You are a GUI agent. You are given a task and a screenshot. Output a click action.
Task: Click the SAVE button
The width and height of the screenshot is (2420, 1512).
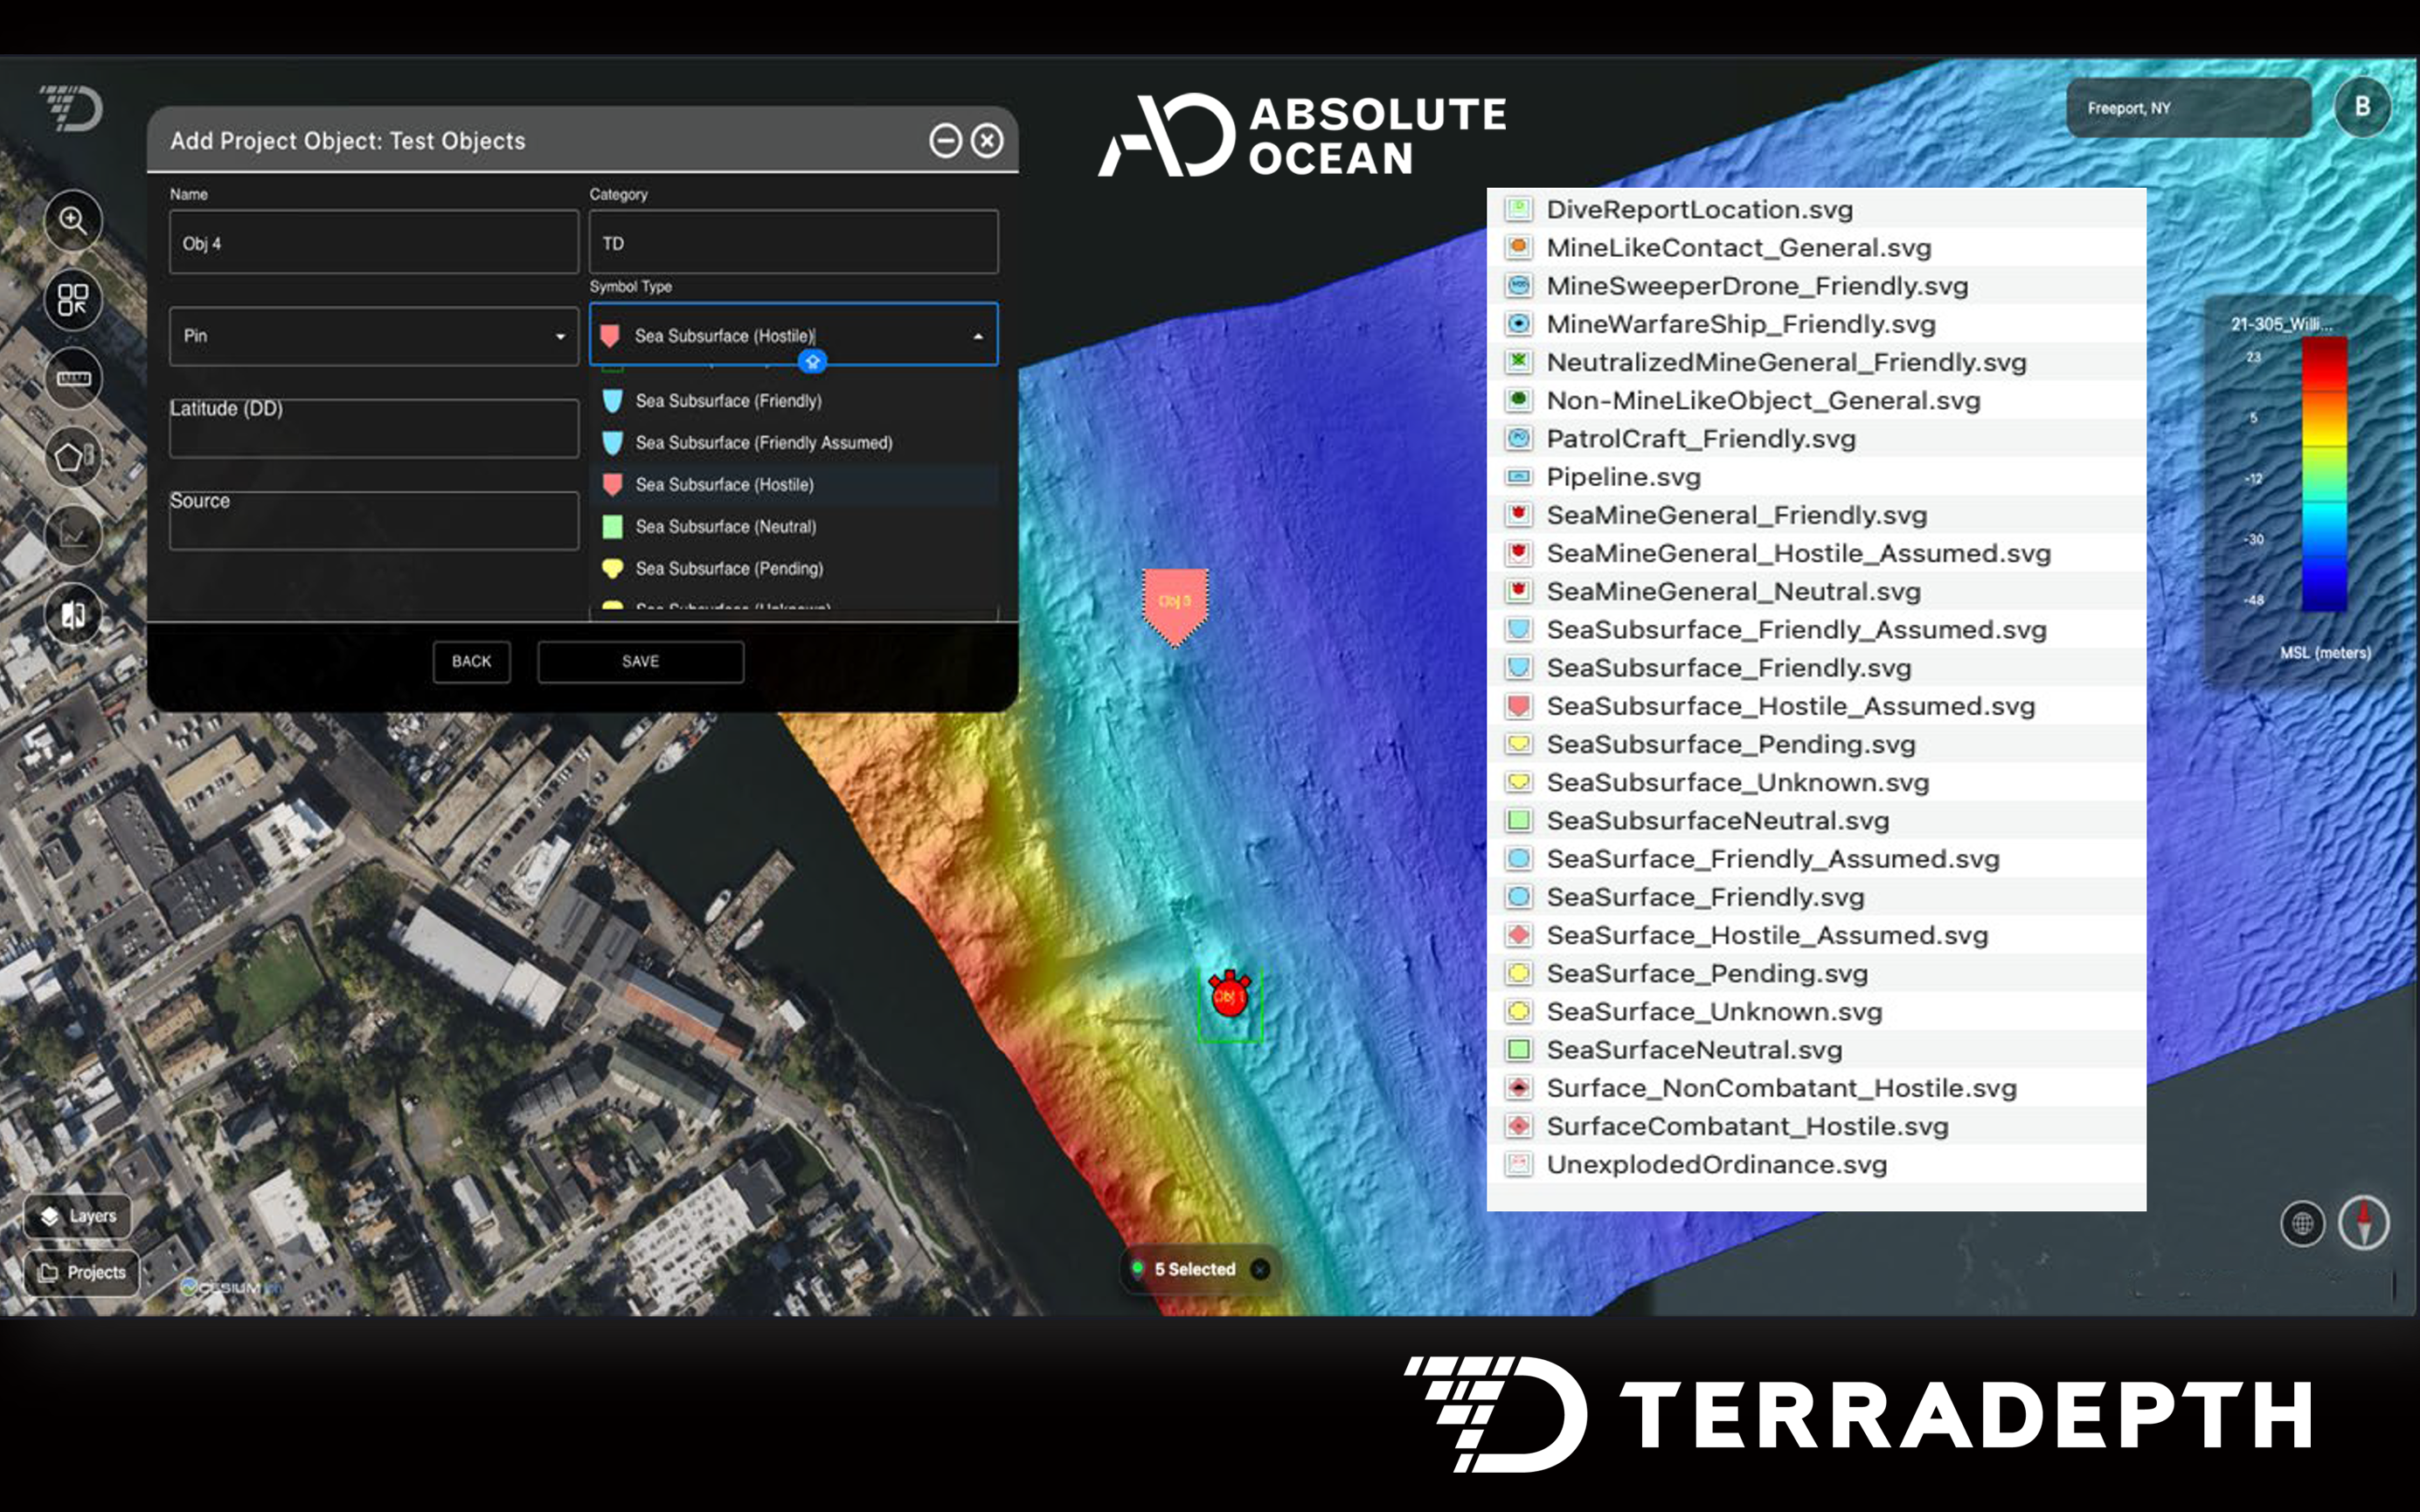tap(641, 662)
